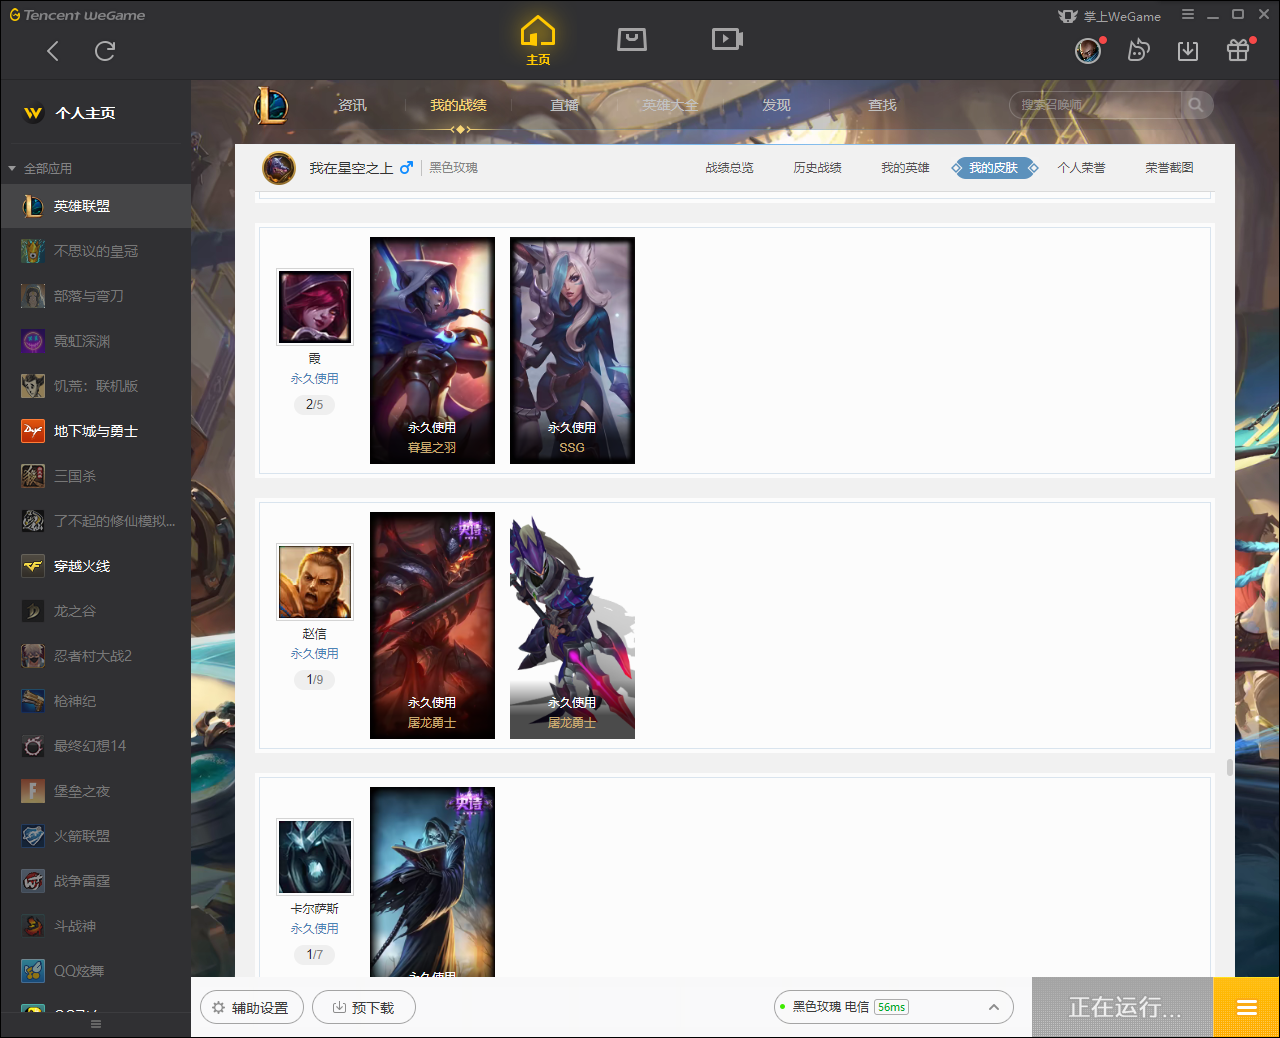Switch to 荣誉截图 sub-tab

pyautogui.click(x=1169, y=168)
